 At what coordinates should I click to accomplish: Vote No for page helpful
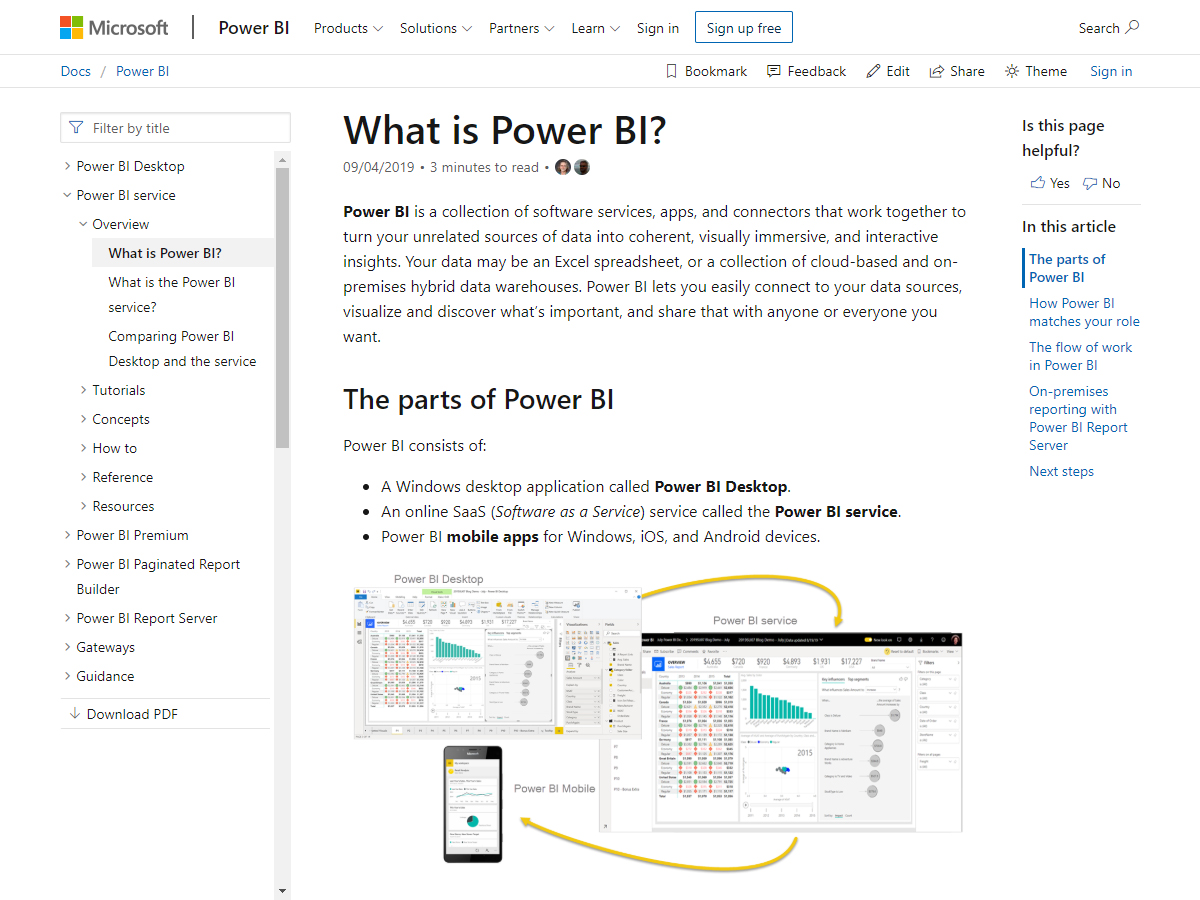click(1101, 183)
